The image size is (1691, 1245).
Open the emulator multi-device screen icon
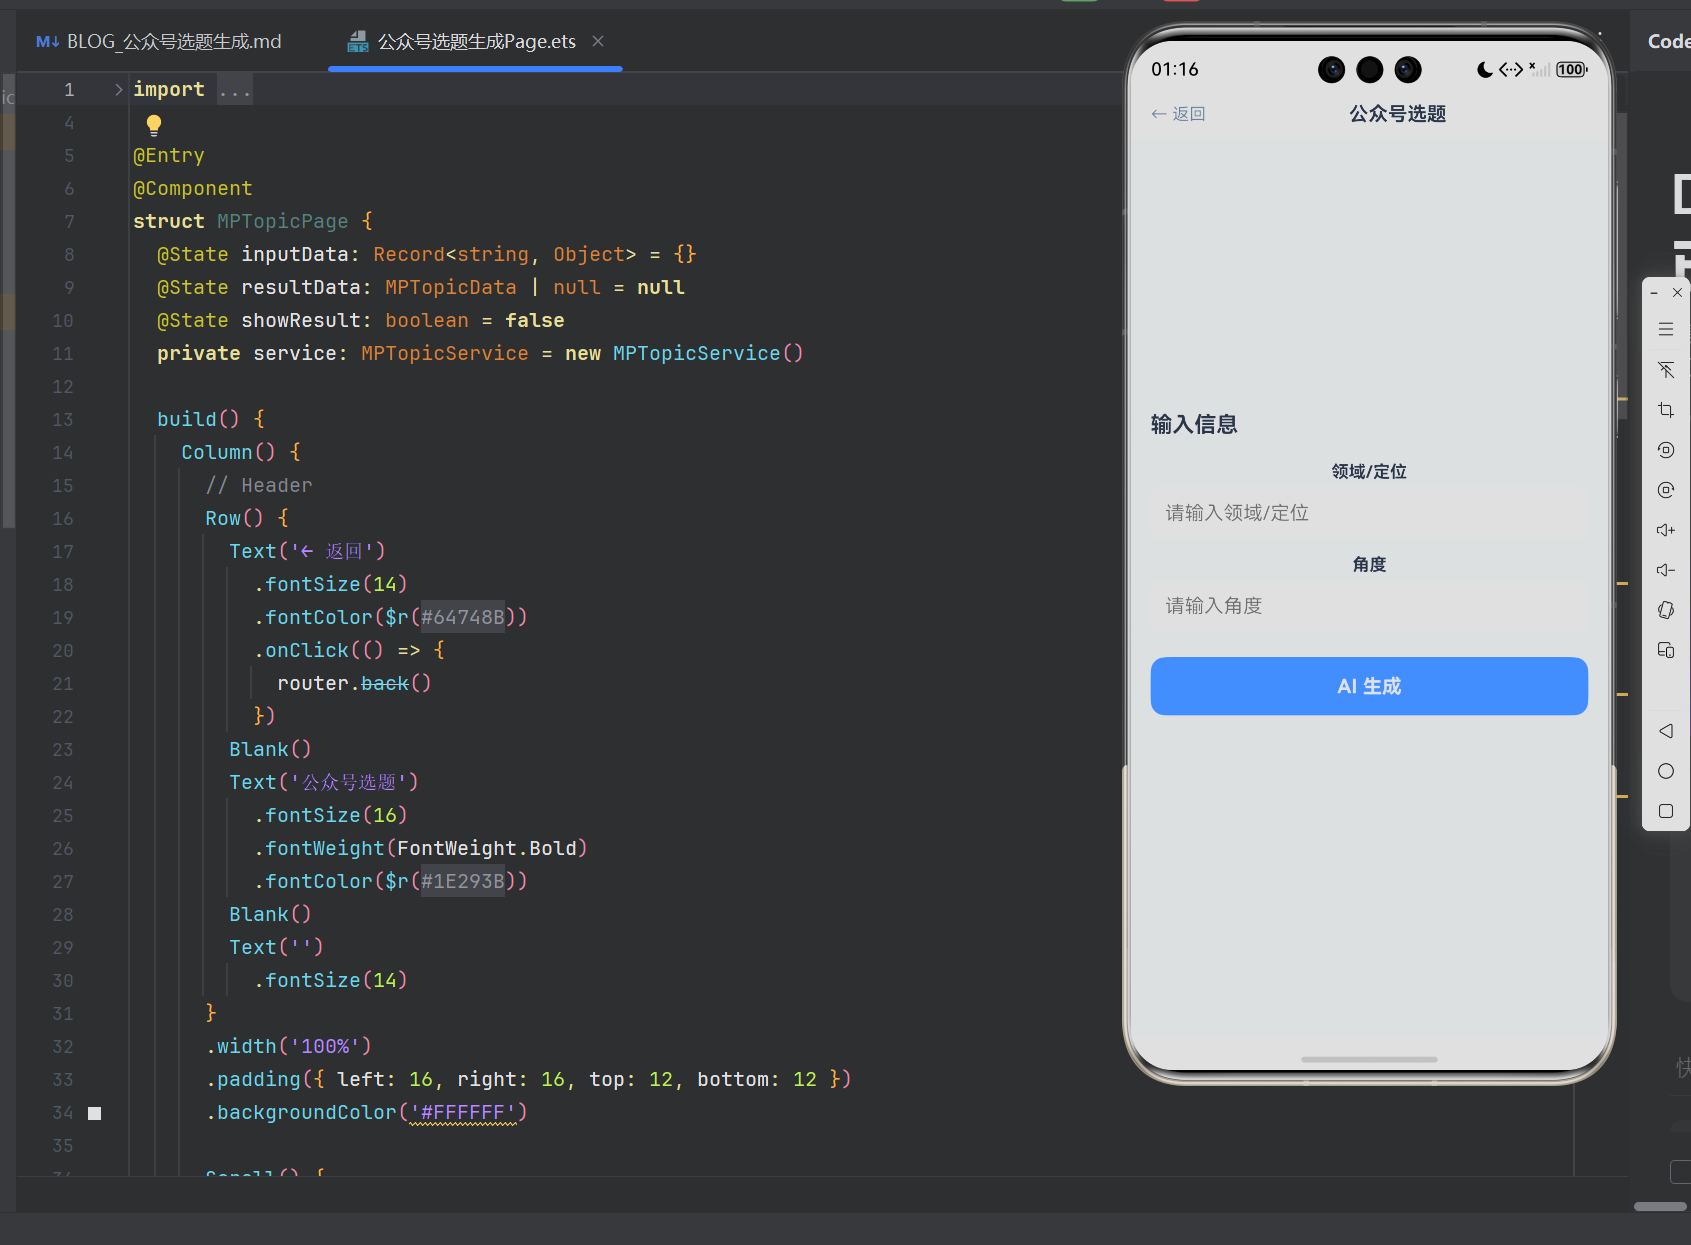[1666, 650]
